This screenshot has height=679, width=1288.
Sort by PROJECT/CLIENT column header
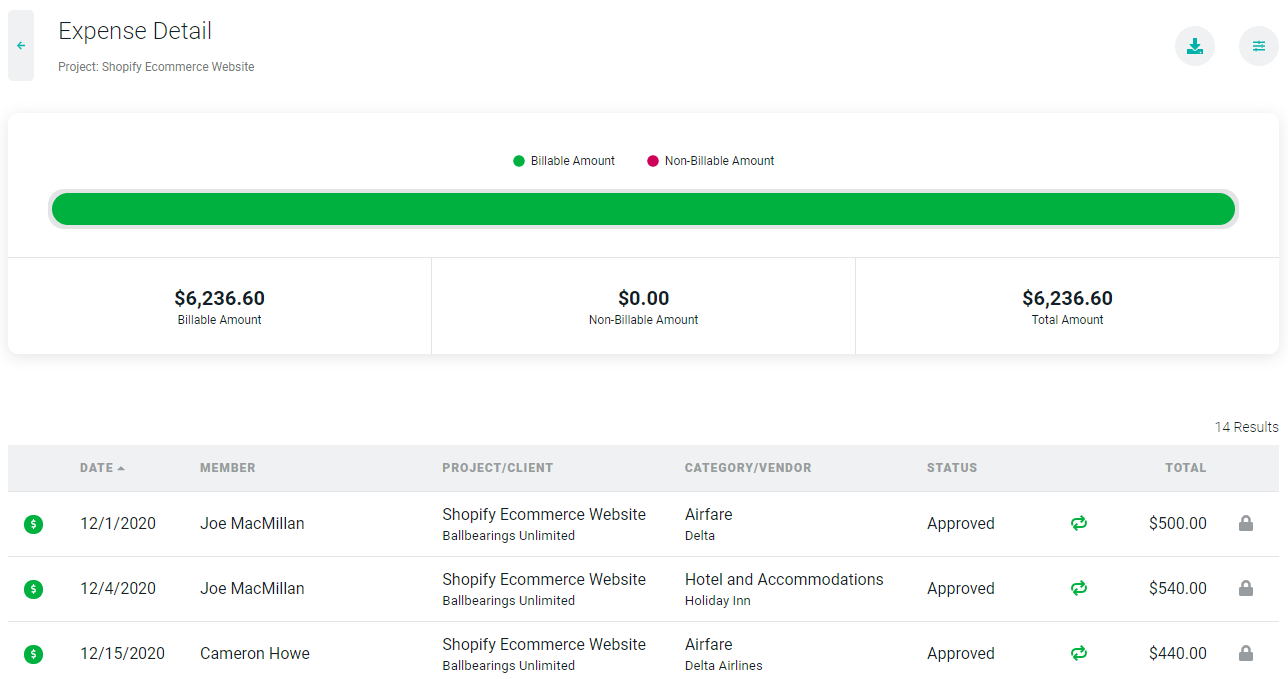498,468
